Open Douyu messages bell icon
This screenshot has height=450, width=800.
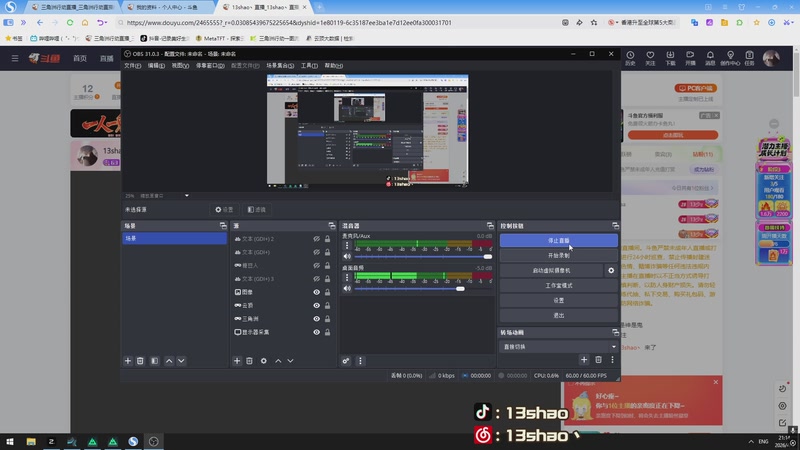click(x=710, y=58)
